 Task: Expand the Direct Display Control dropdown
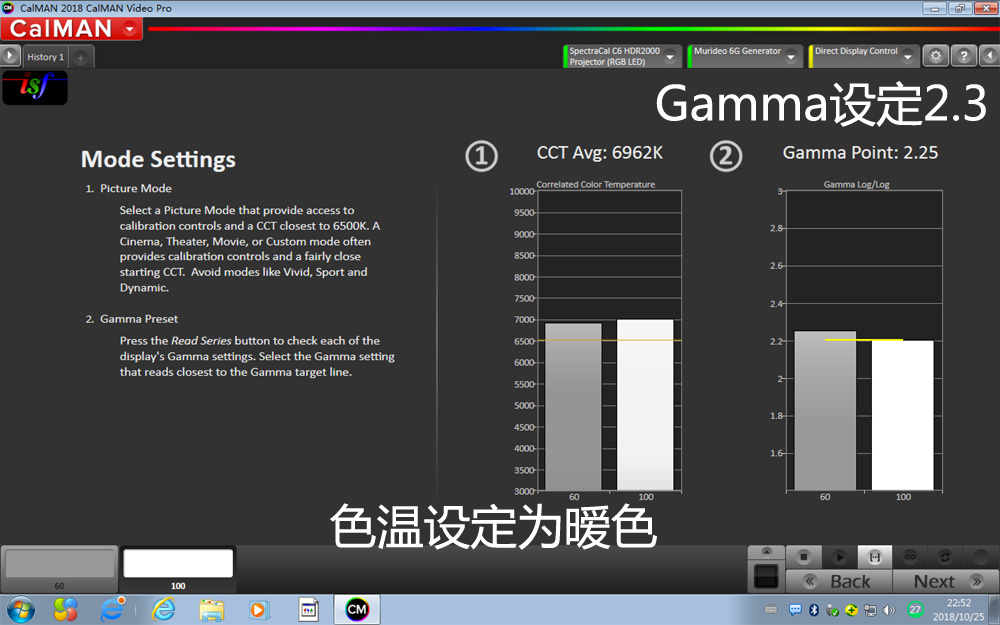[908, 57]
